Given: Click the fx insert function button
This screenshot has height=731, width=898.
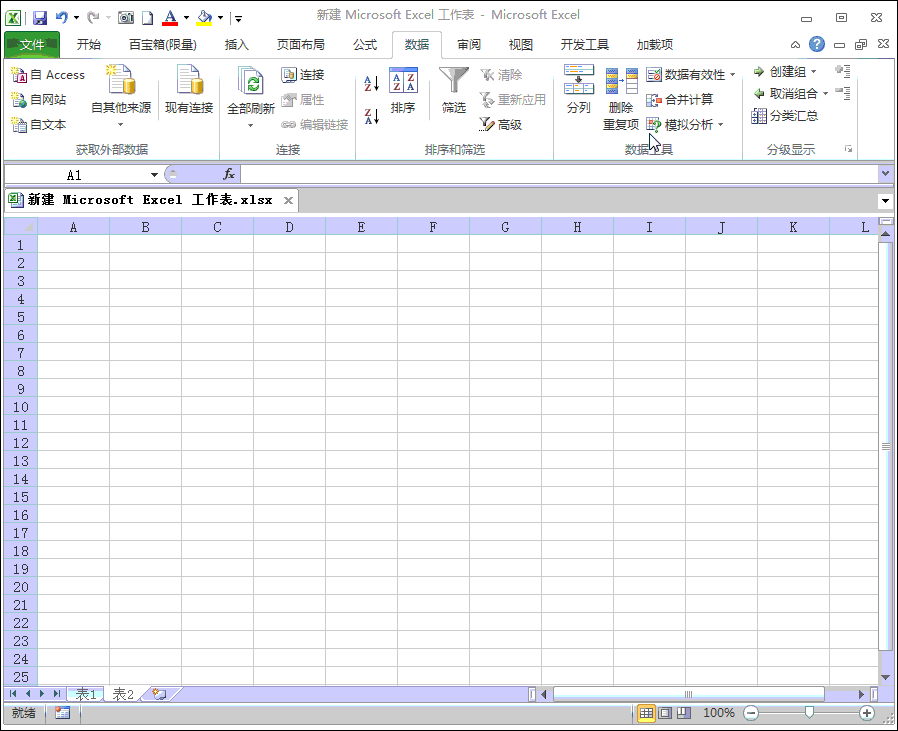Looking at the screenshot, I should click(x=229, y=174).
